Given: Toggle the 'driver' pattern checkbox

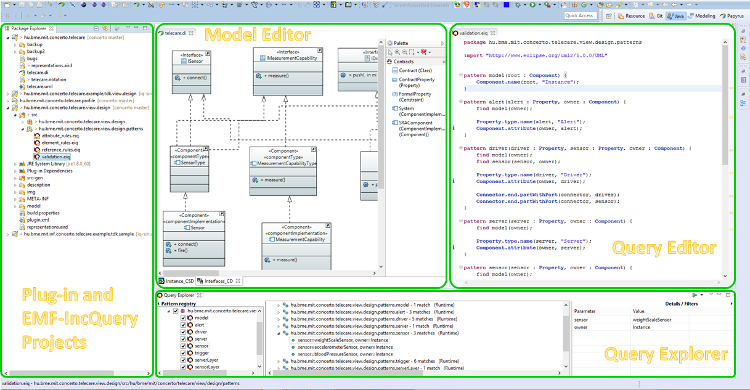Looking at the screenshot, I should tap(183, 332).
